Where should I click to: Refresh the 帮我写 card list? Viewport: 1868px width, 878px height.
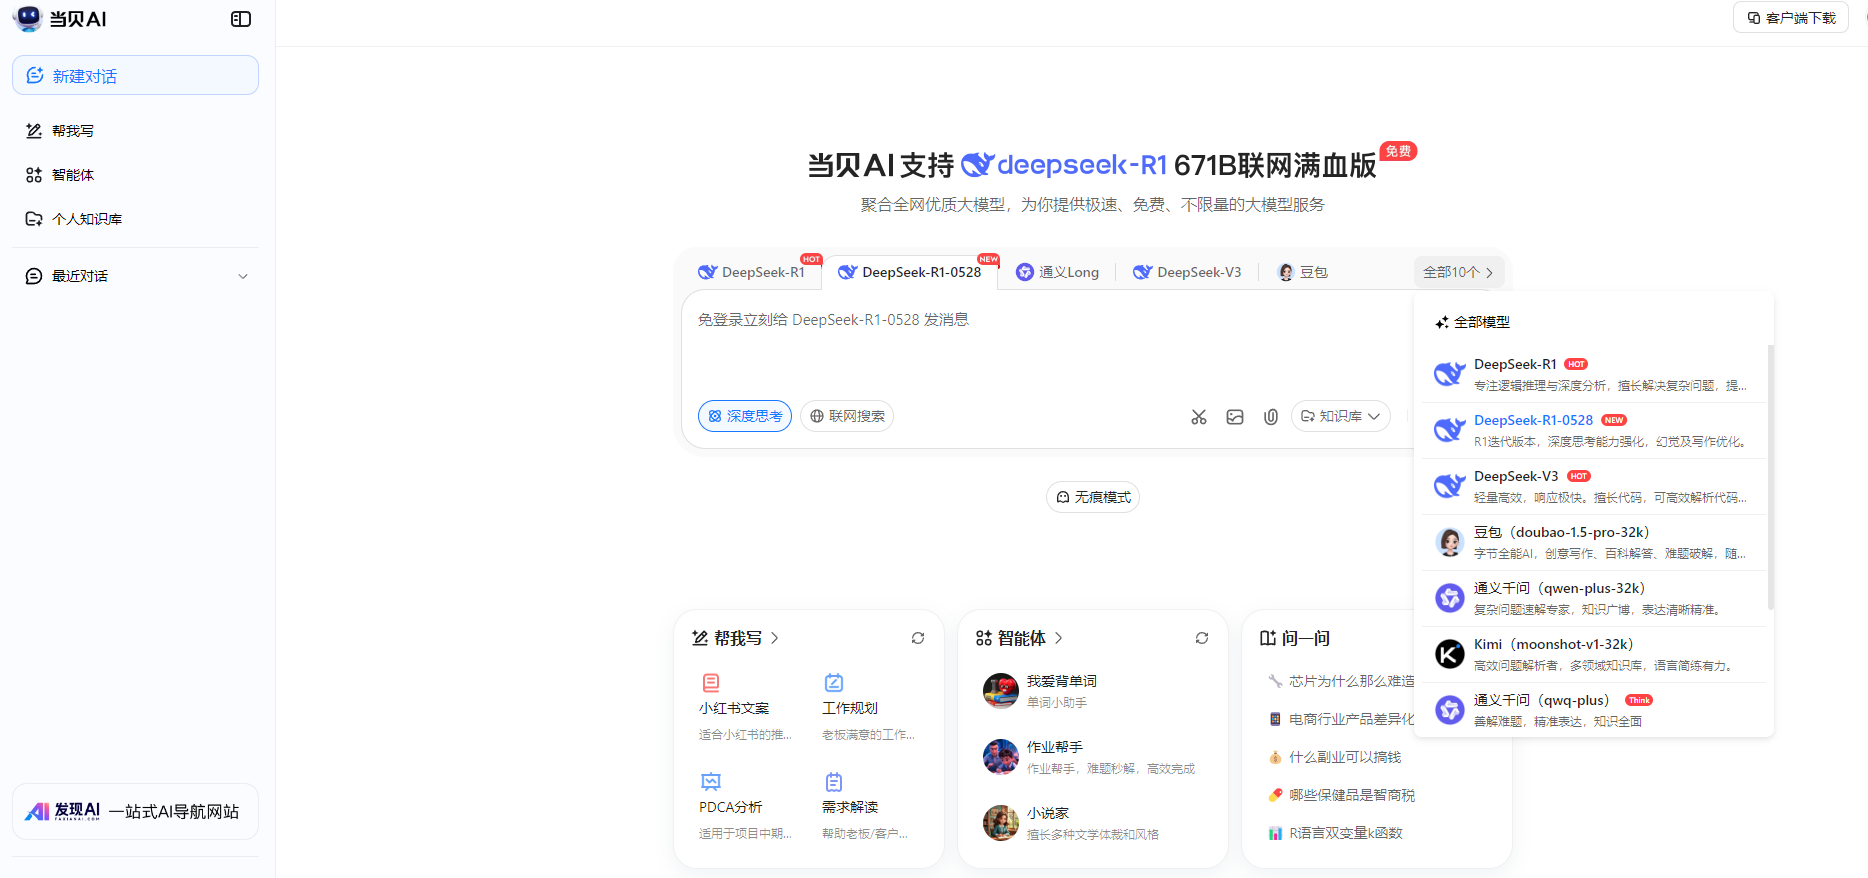[918, 638]
